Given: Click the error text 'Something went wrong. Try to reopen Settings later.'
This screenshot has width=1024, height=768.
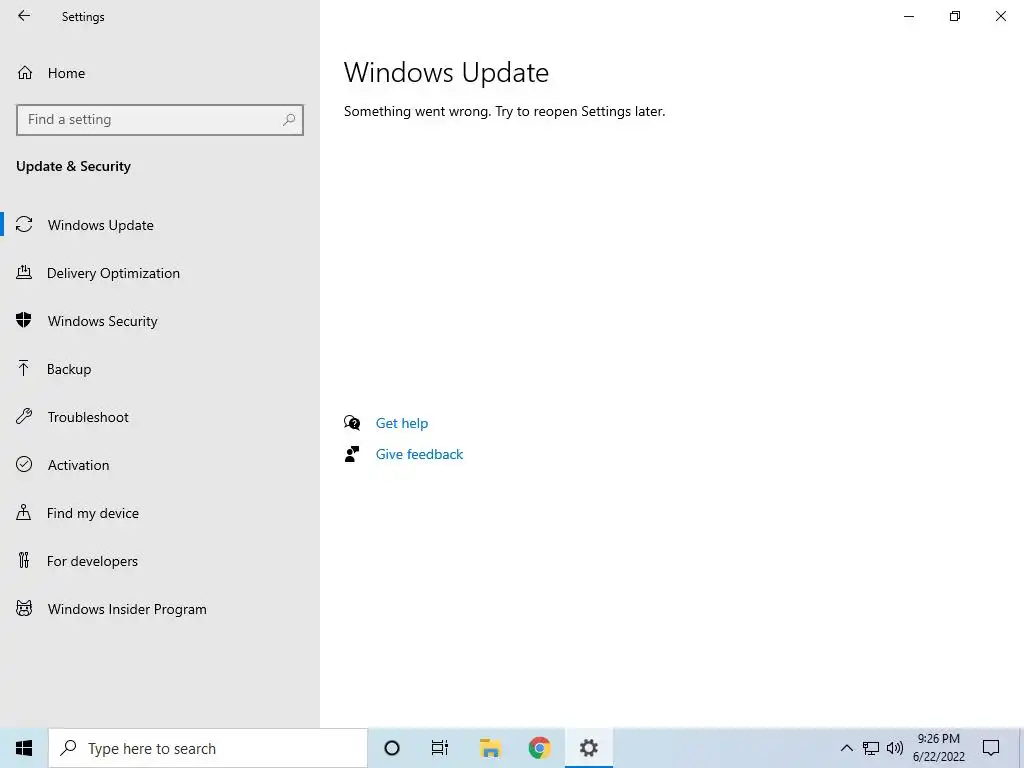Looking at the screenshot, I should [504, 112].
